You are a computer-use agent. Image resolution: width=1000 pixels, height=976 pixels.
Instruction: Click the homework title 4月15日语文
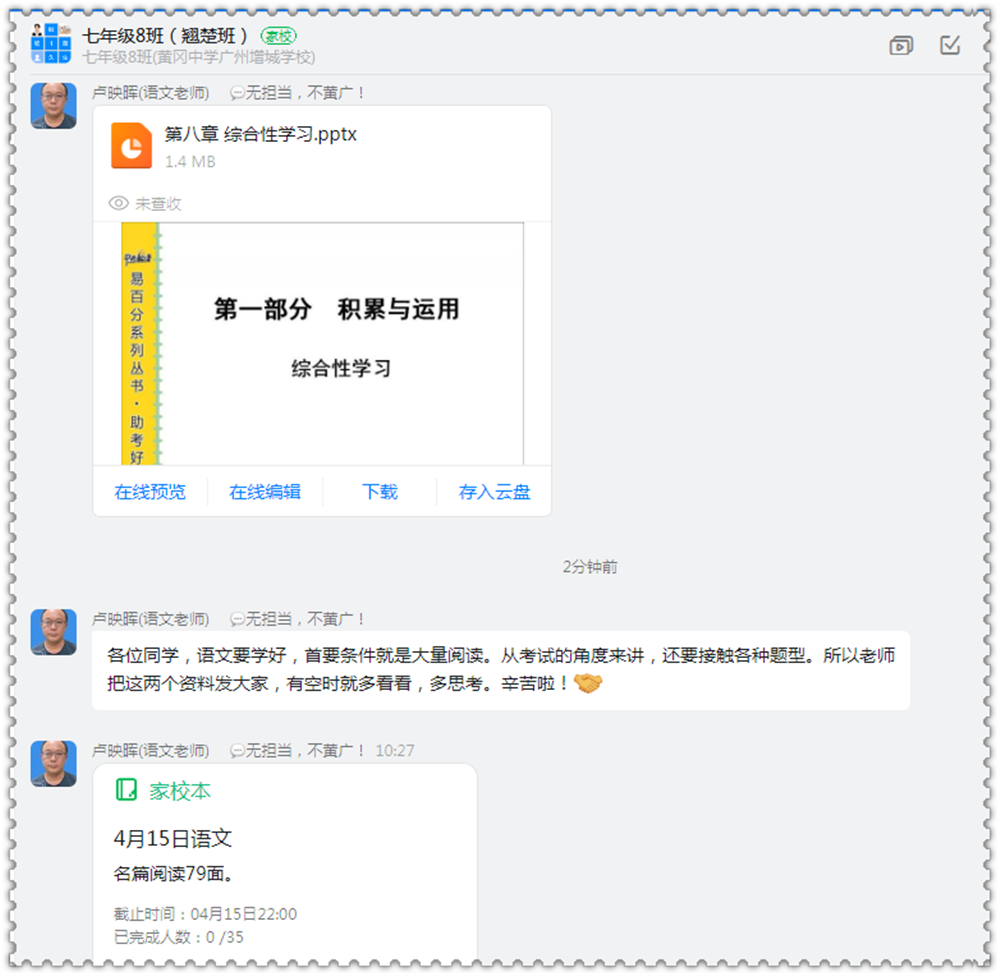[173, 838]
